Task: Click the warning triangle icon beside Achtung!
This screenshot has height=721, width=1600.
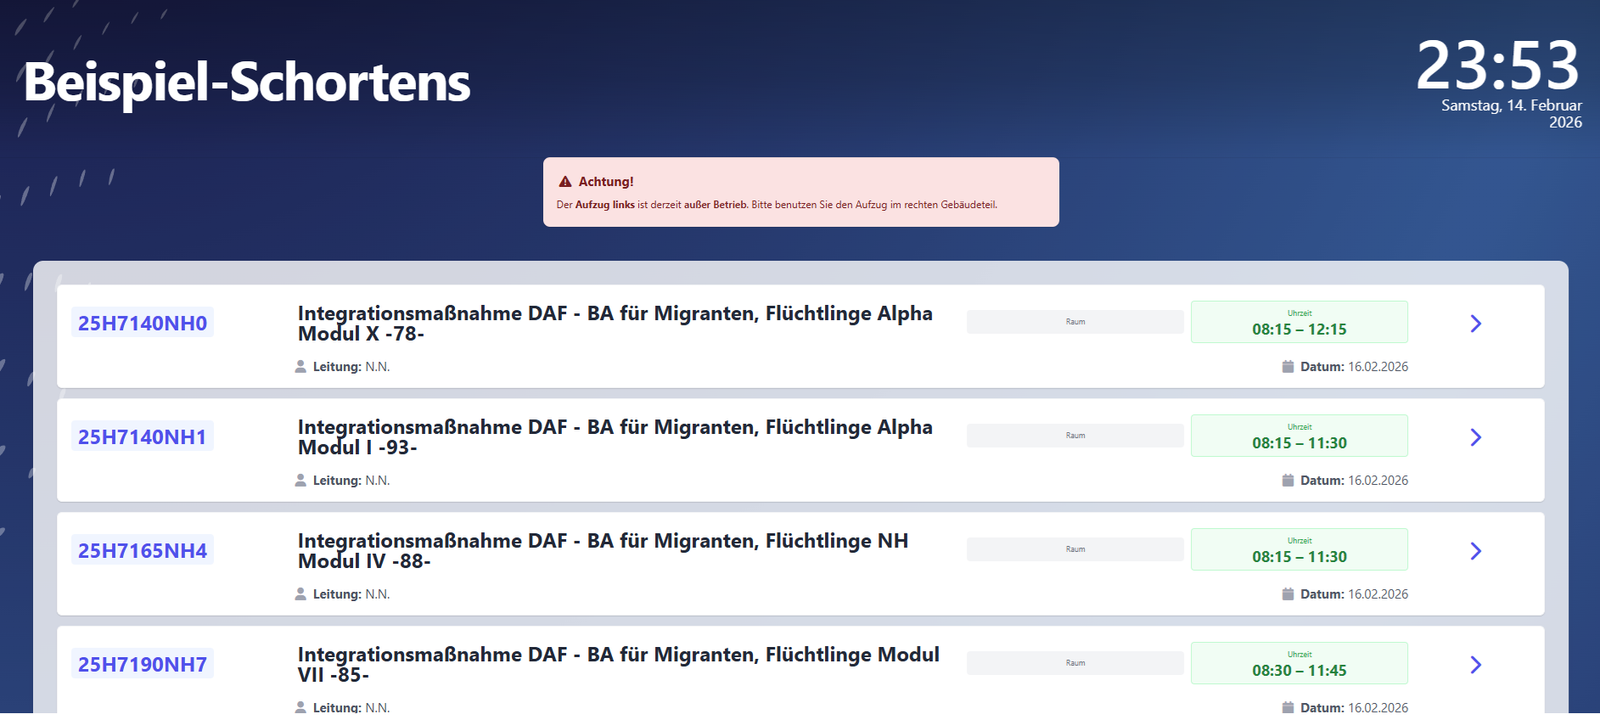Action: click(x=565, y=182)
